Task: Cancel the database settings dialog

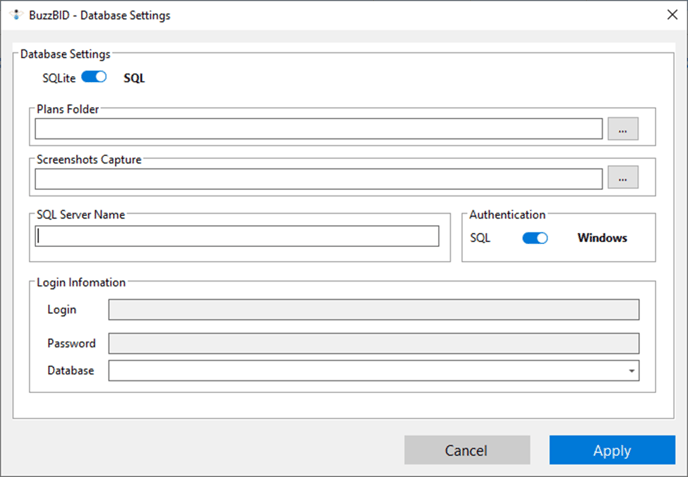Action: [467, 450]
